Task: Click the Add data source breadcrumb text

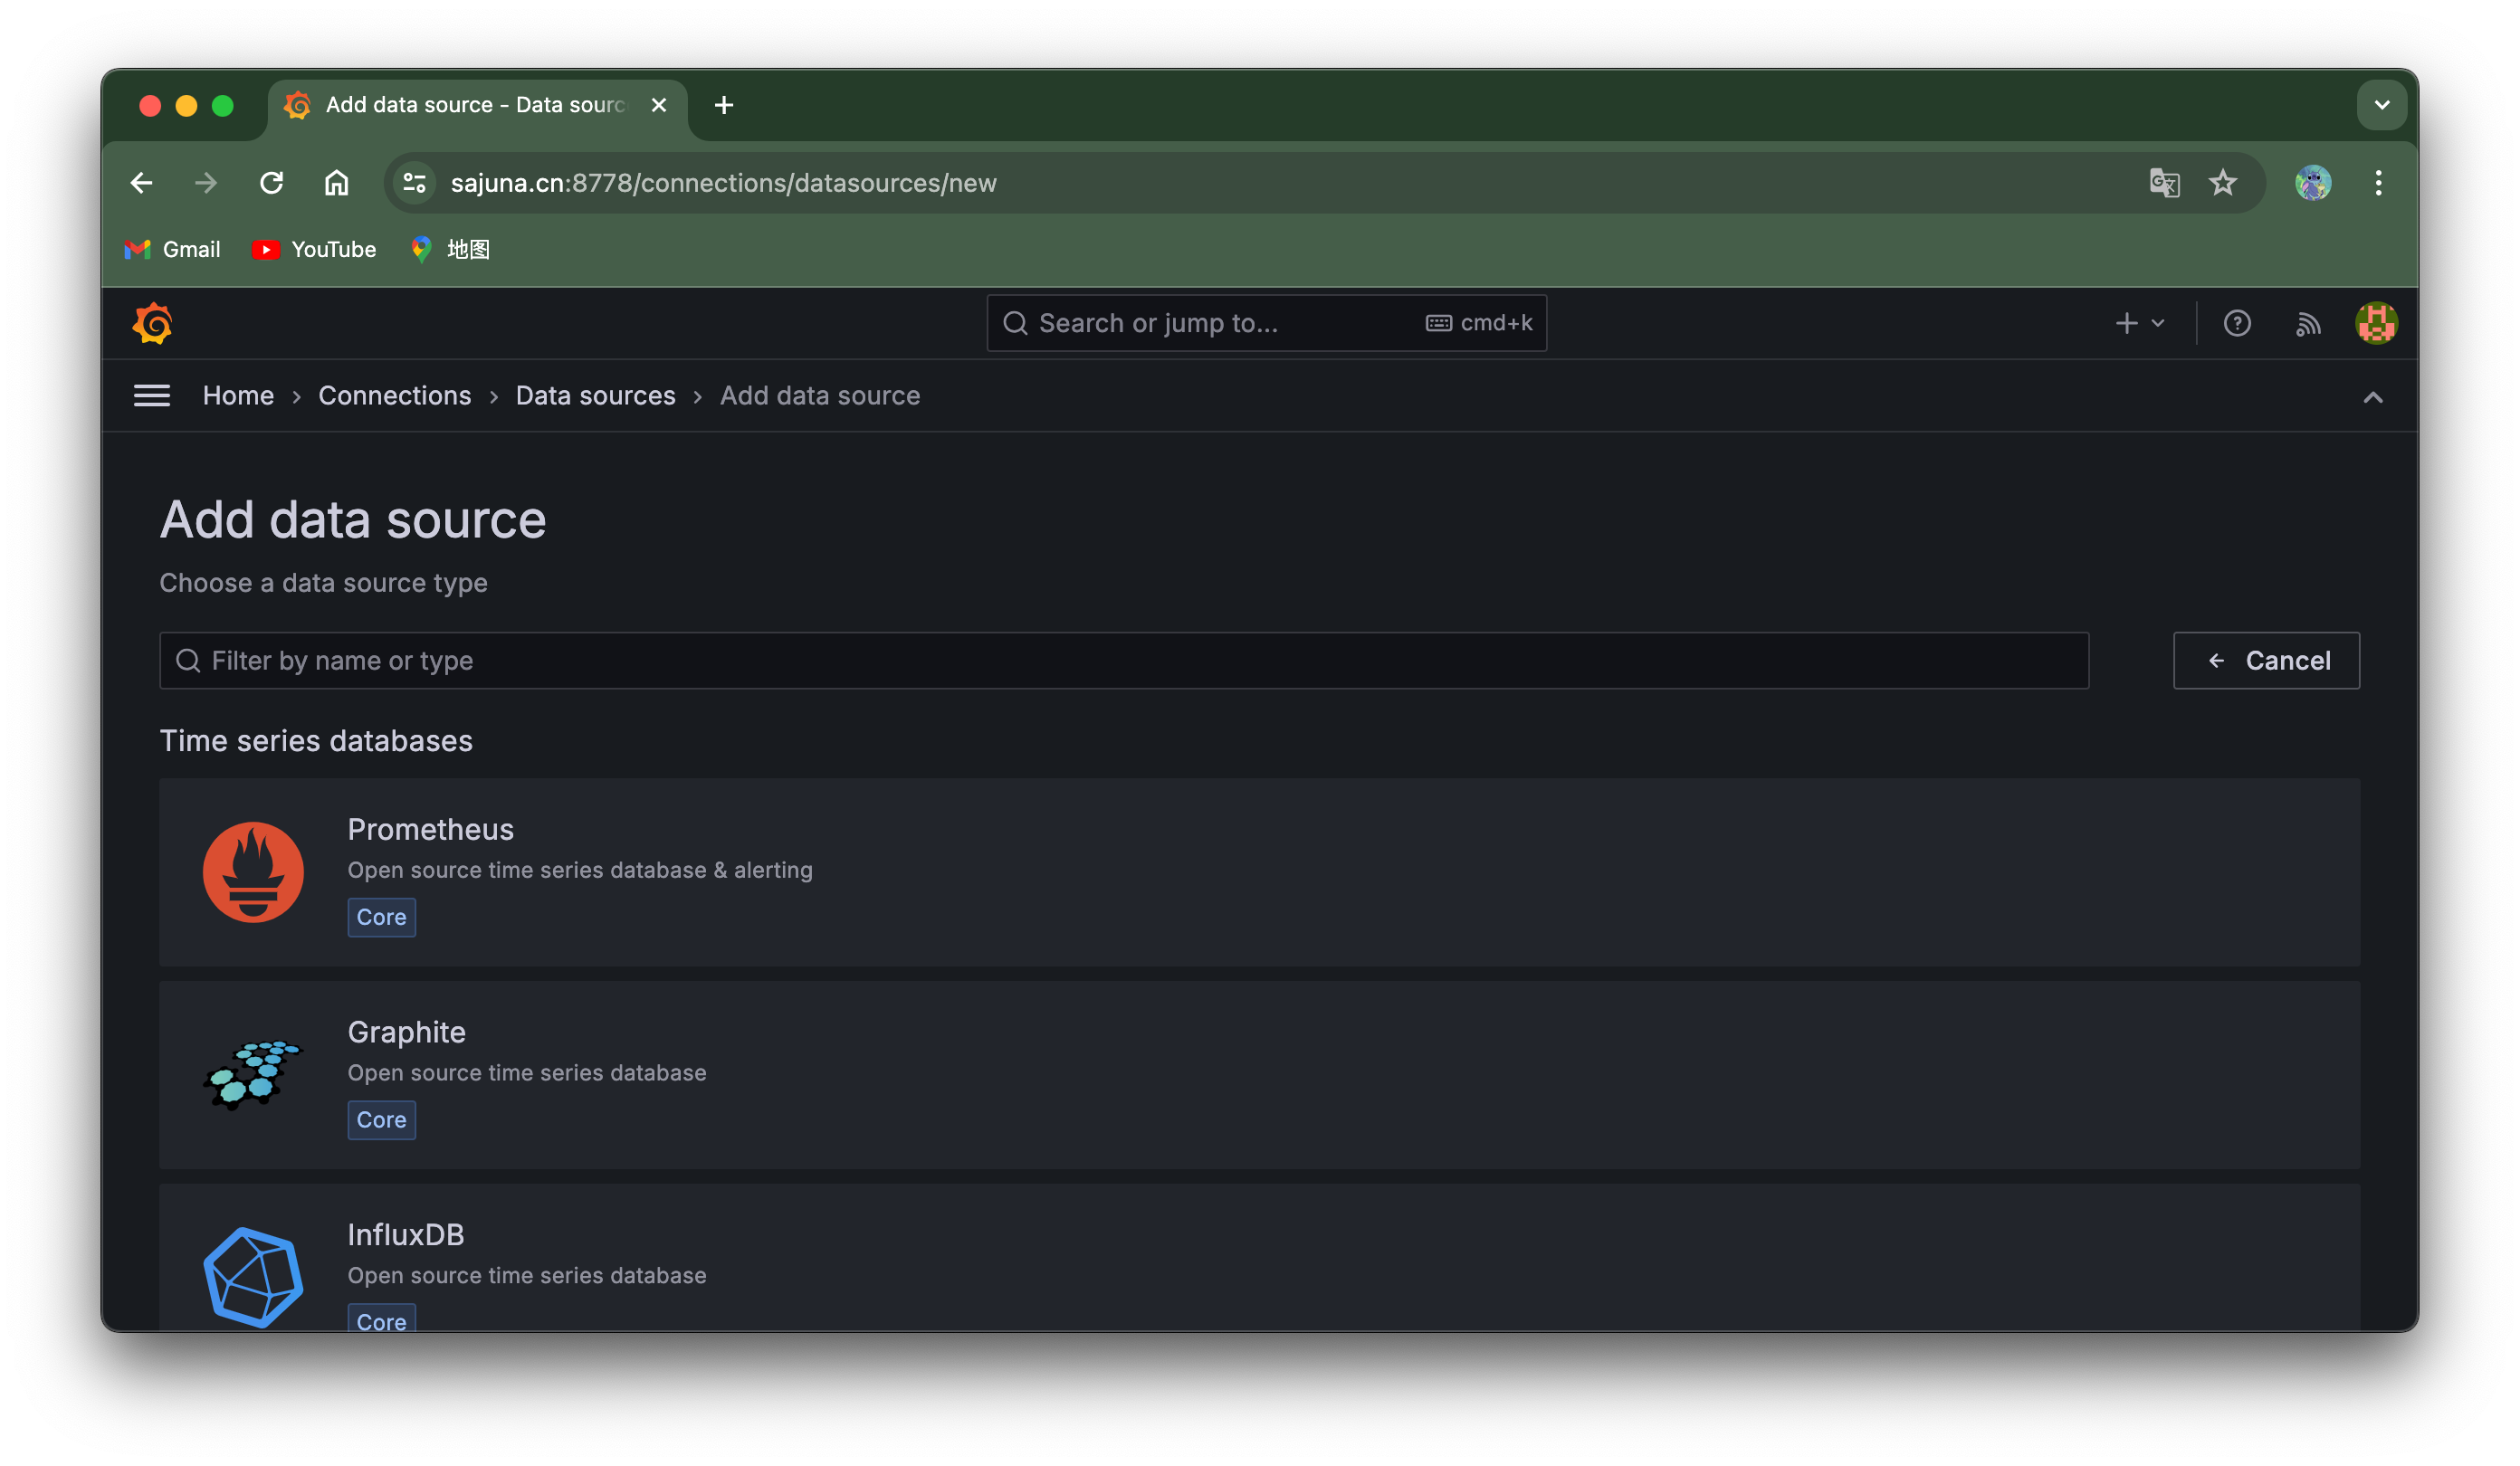Action: point(820,396)
